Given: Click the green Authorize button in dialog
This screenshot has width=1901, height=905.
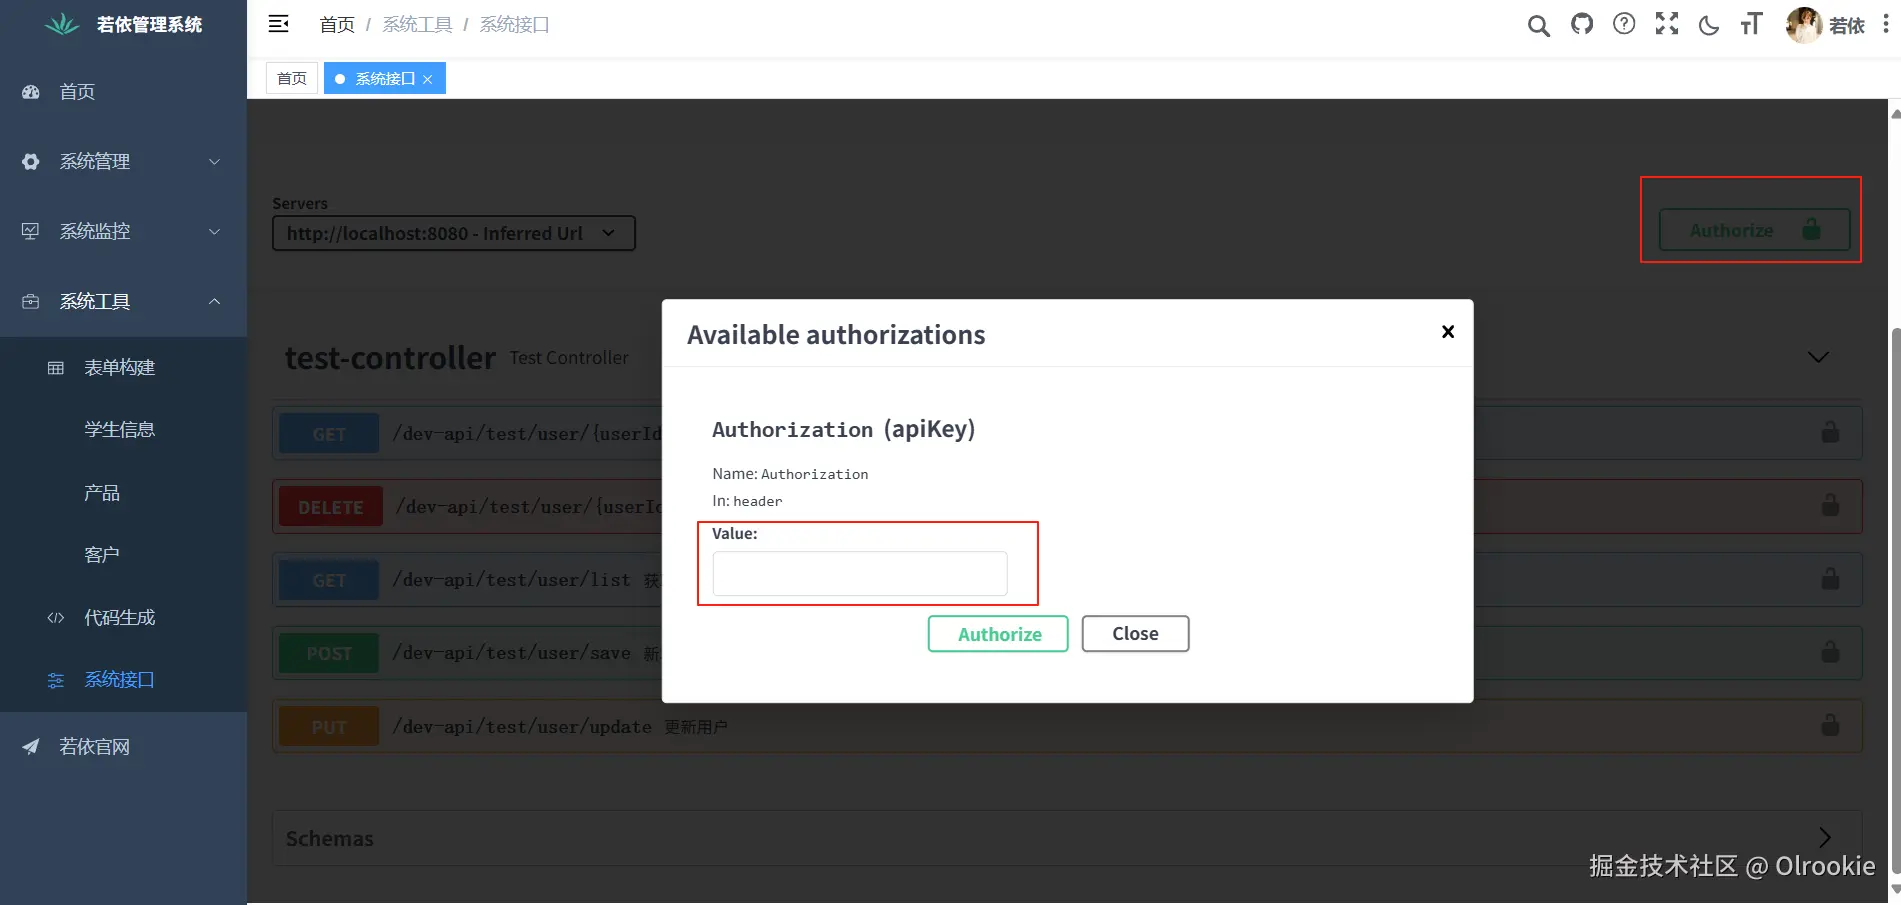Looking at the screenshot, I should [998, 634].
